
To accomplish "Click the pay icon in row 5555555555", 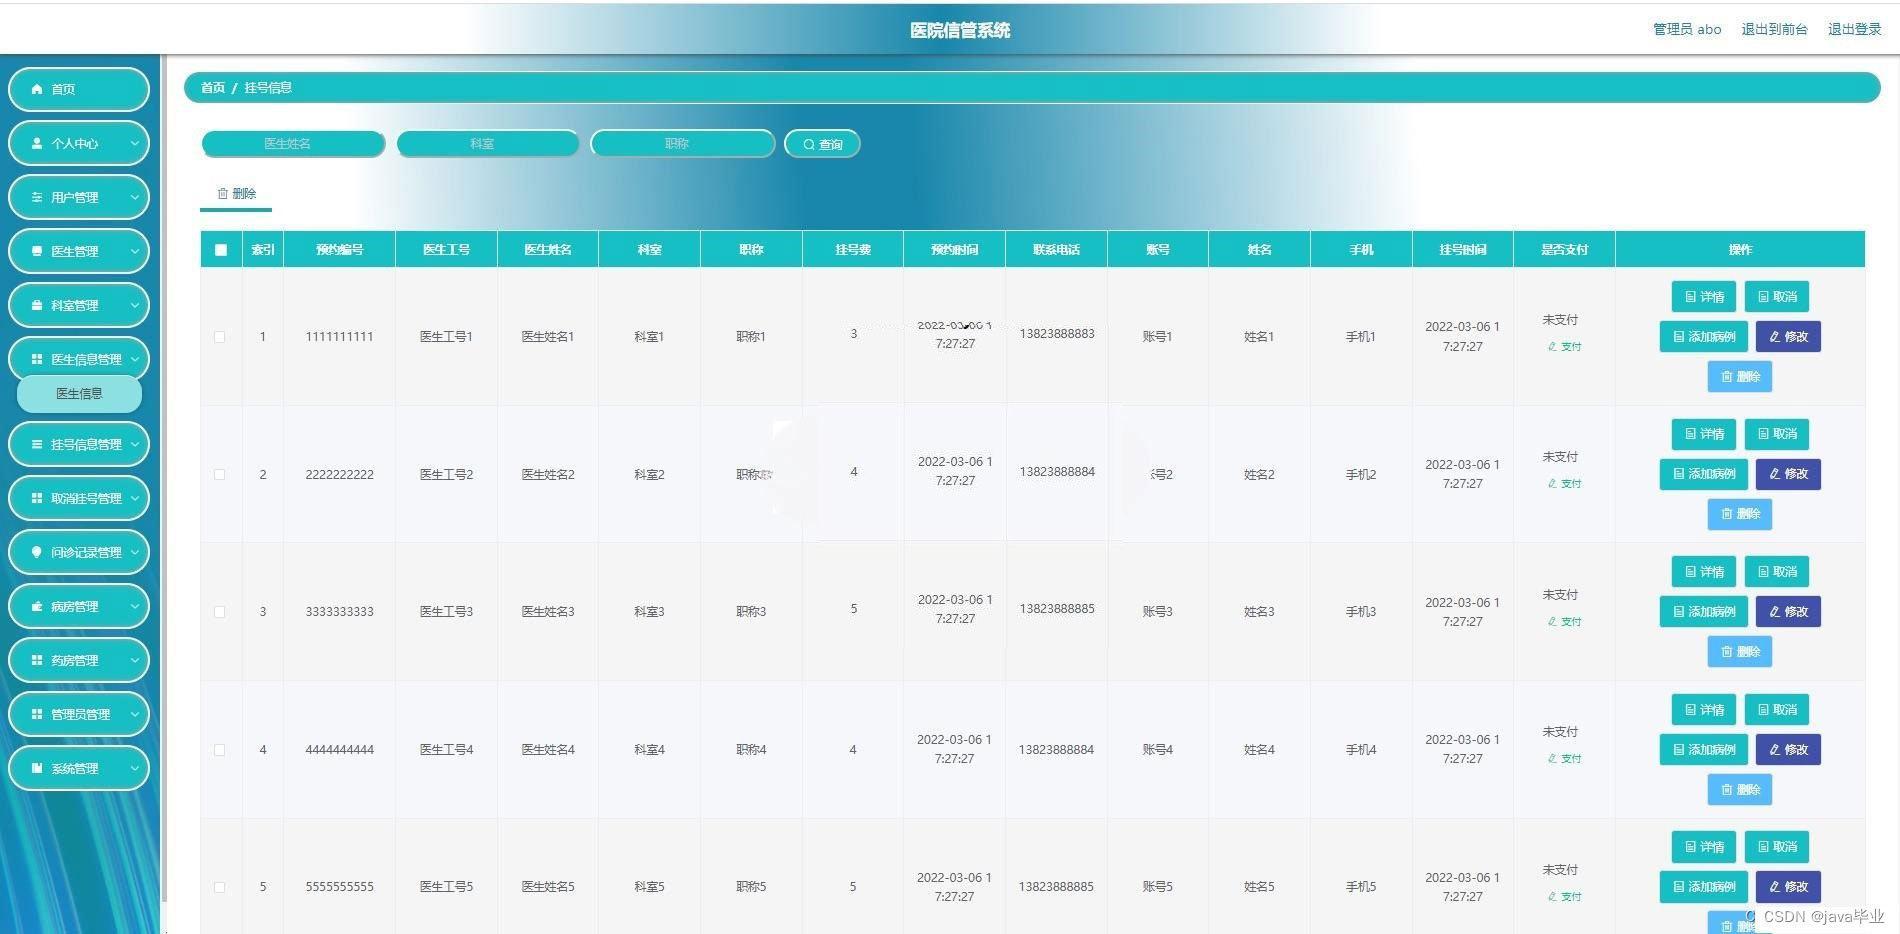I will 1552,897.
